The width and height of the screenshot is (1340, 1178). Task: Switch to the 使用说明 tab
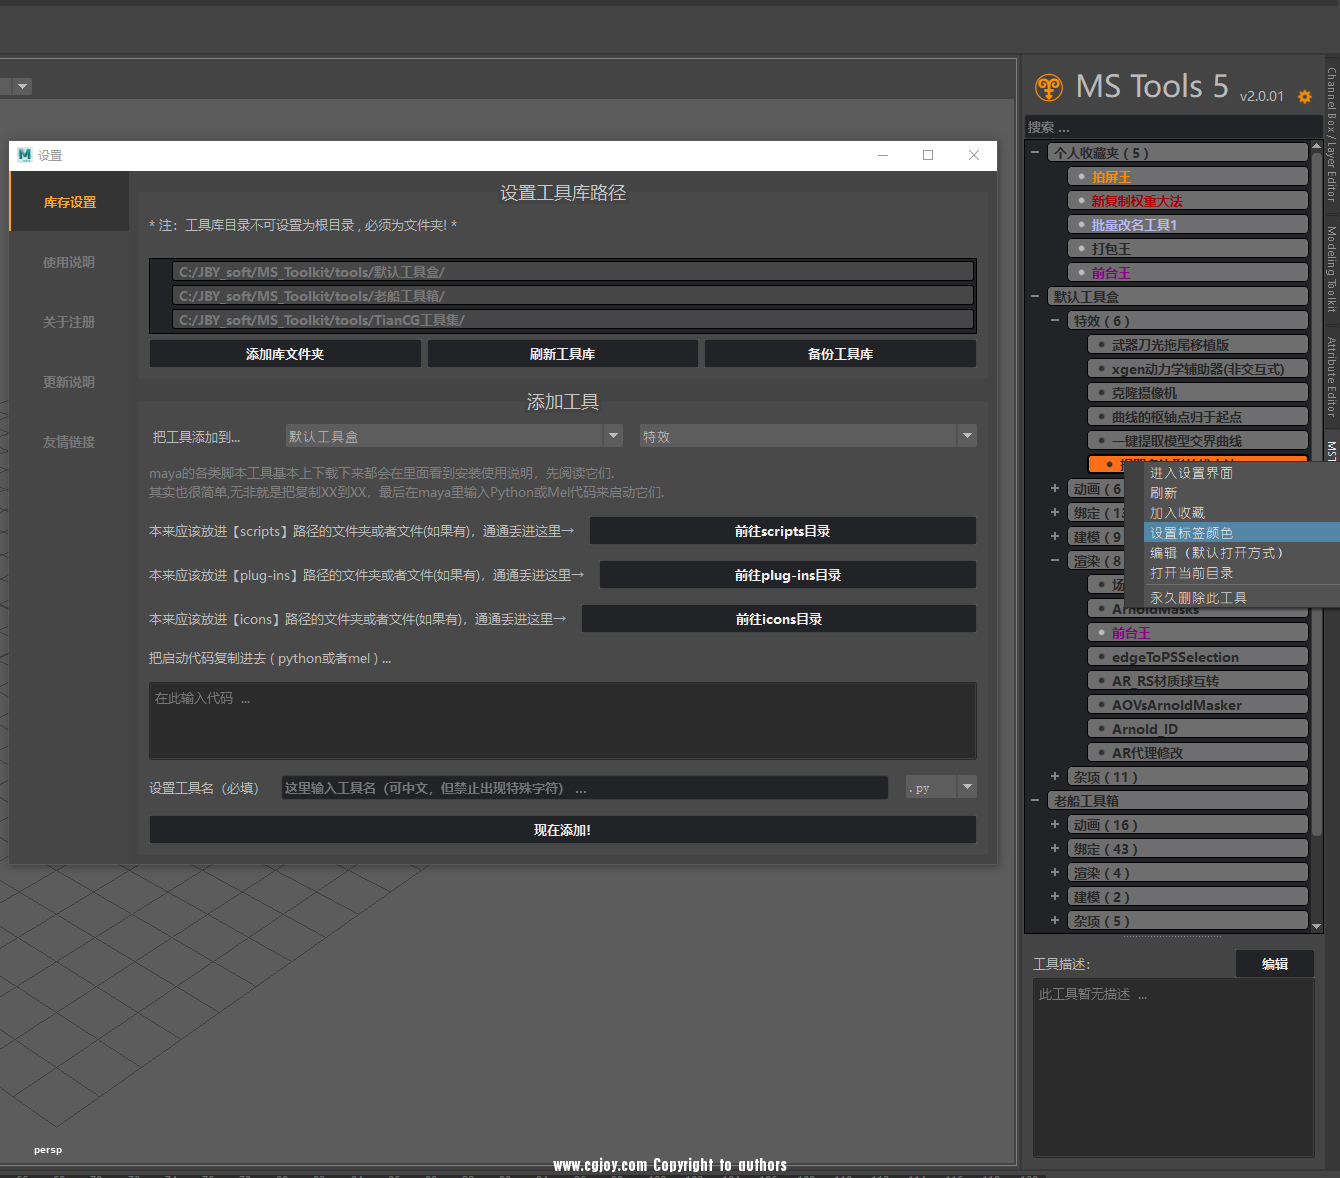point(69,262)
